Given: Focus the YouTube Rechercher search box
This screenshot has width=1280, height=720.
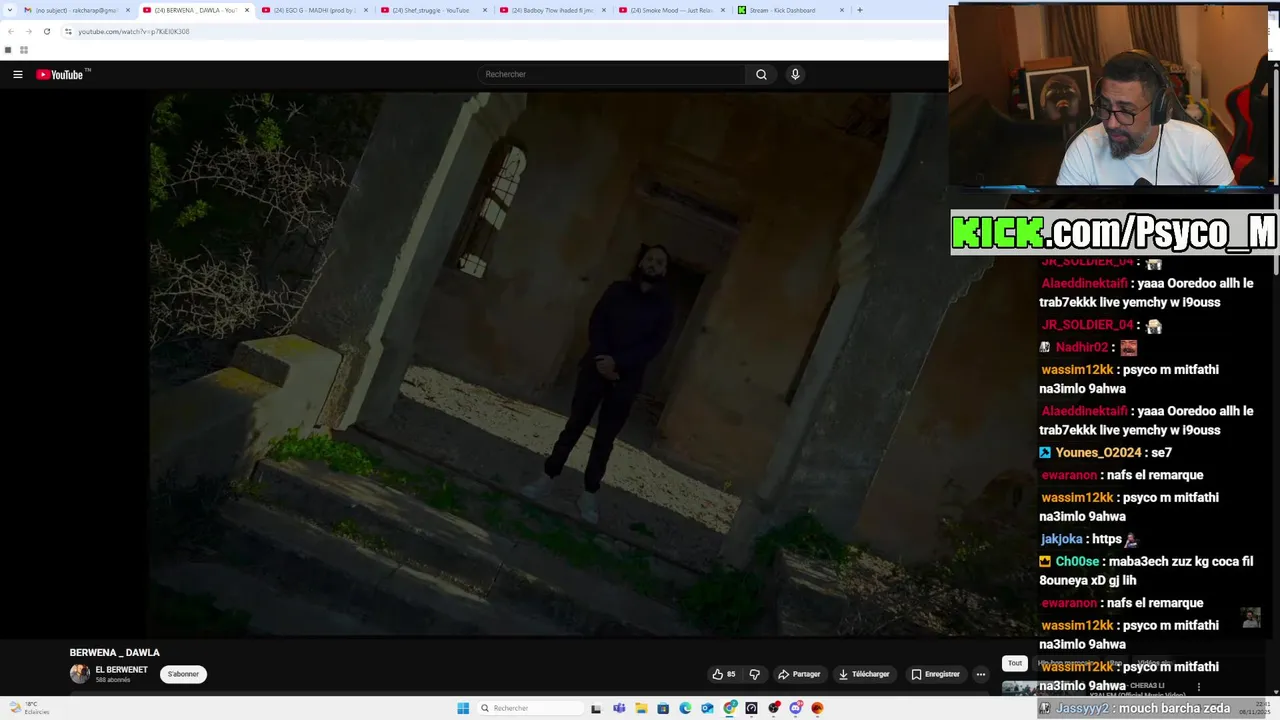Looking at the screenshot, I should (x=612, y=74).
